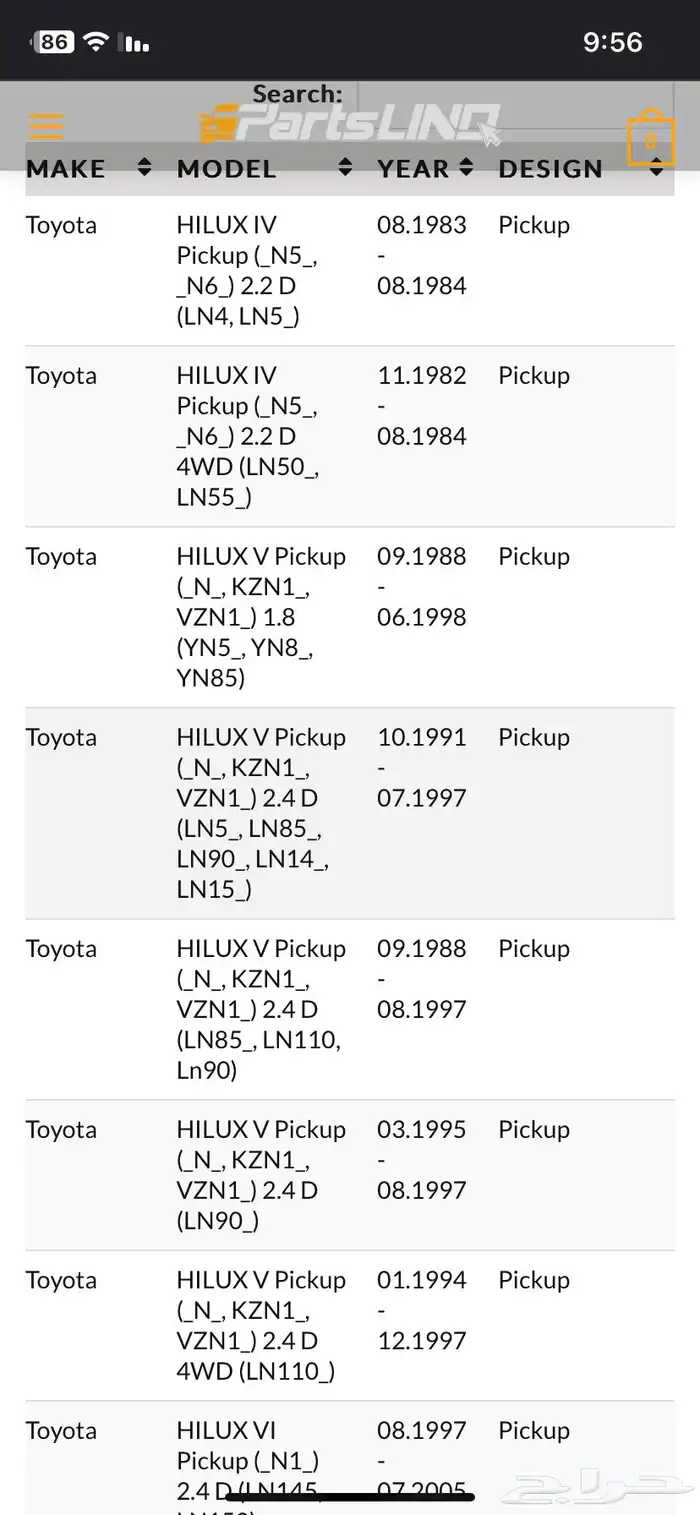Tap the battery indicator in status bar

click(x=53, y=41)
